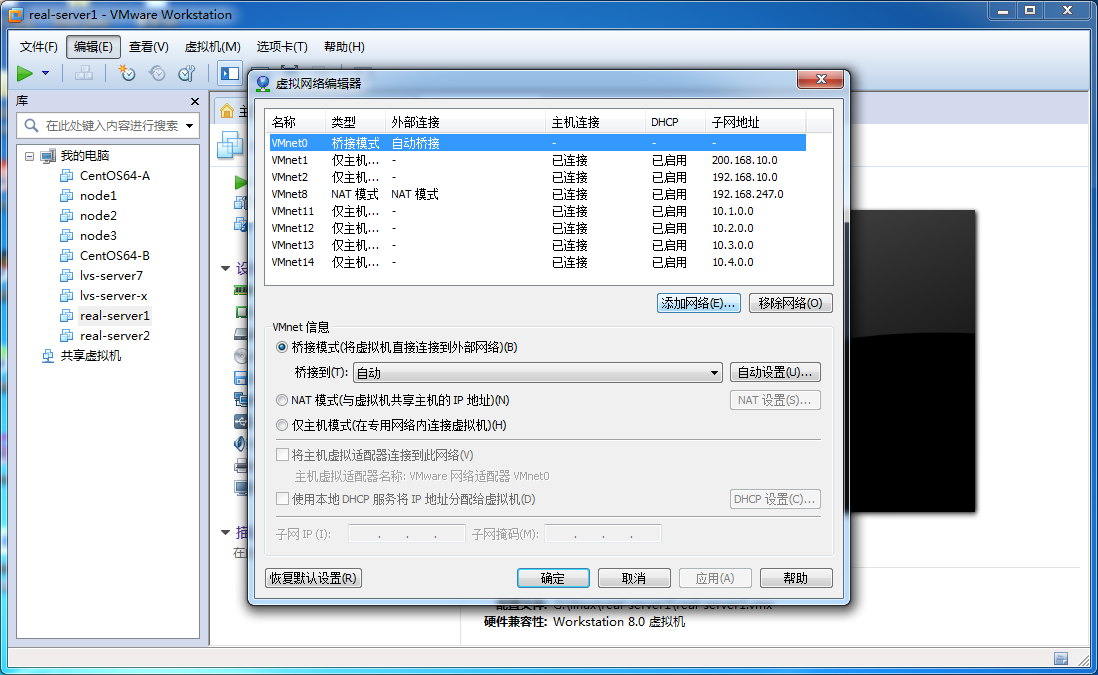Click the revert to snapshot toolbar icon
Viewport: 1098px width, 675px height.
point(157,73)
